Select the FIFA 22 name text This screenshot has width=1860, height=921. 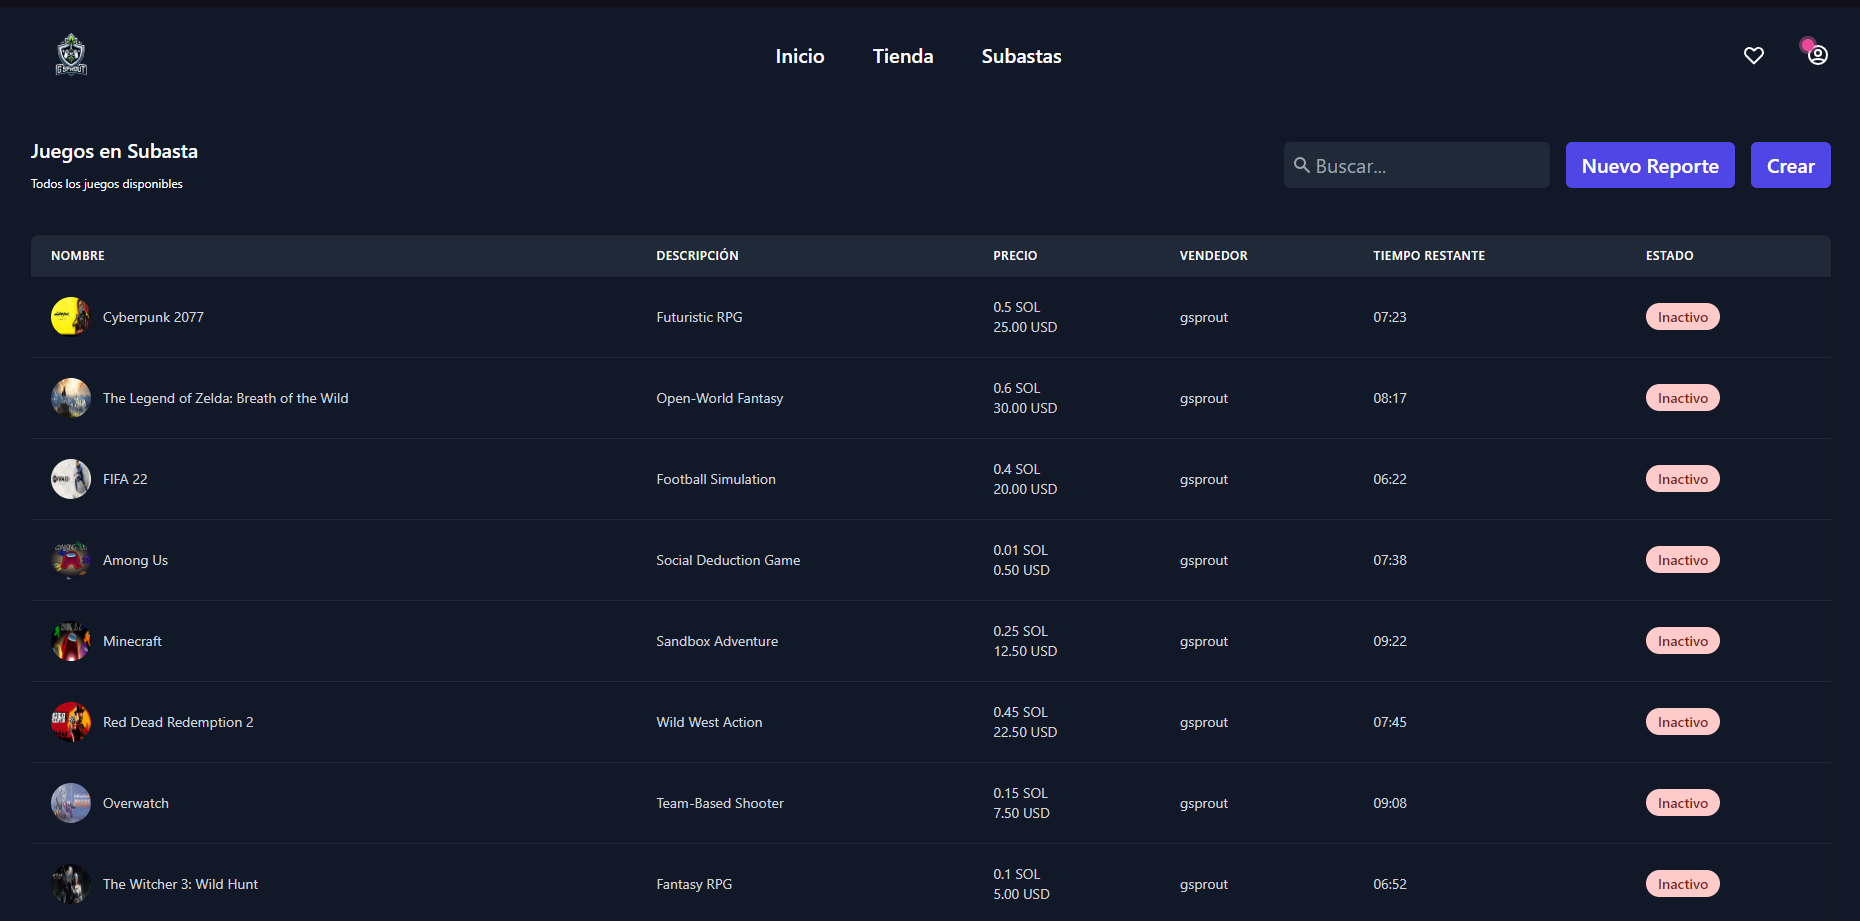(x=125, y=479)
